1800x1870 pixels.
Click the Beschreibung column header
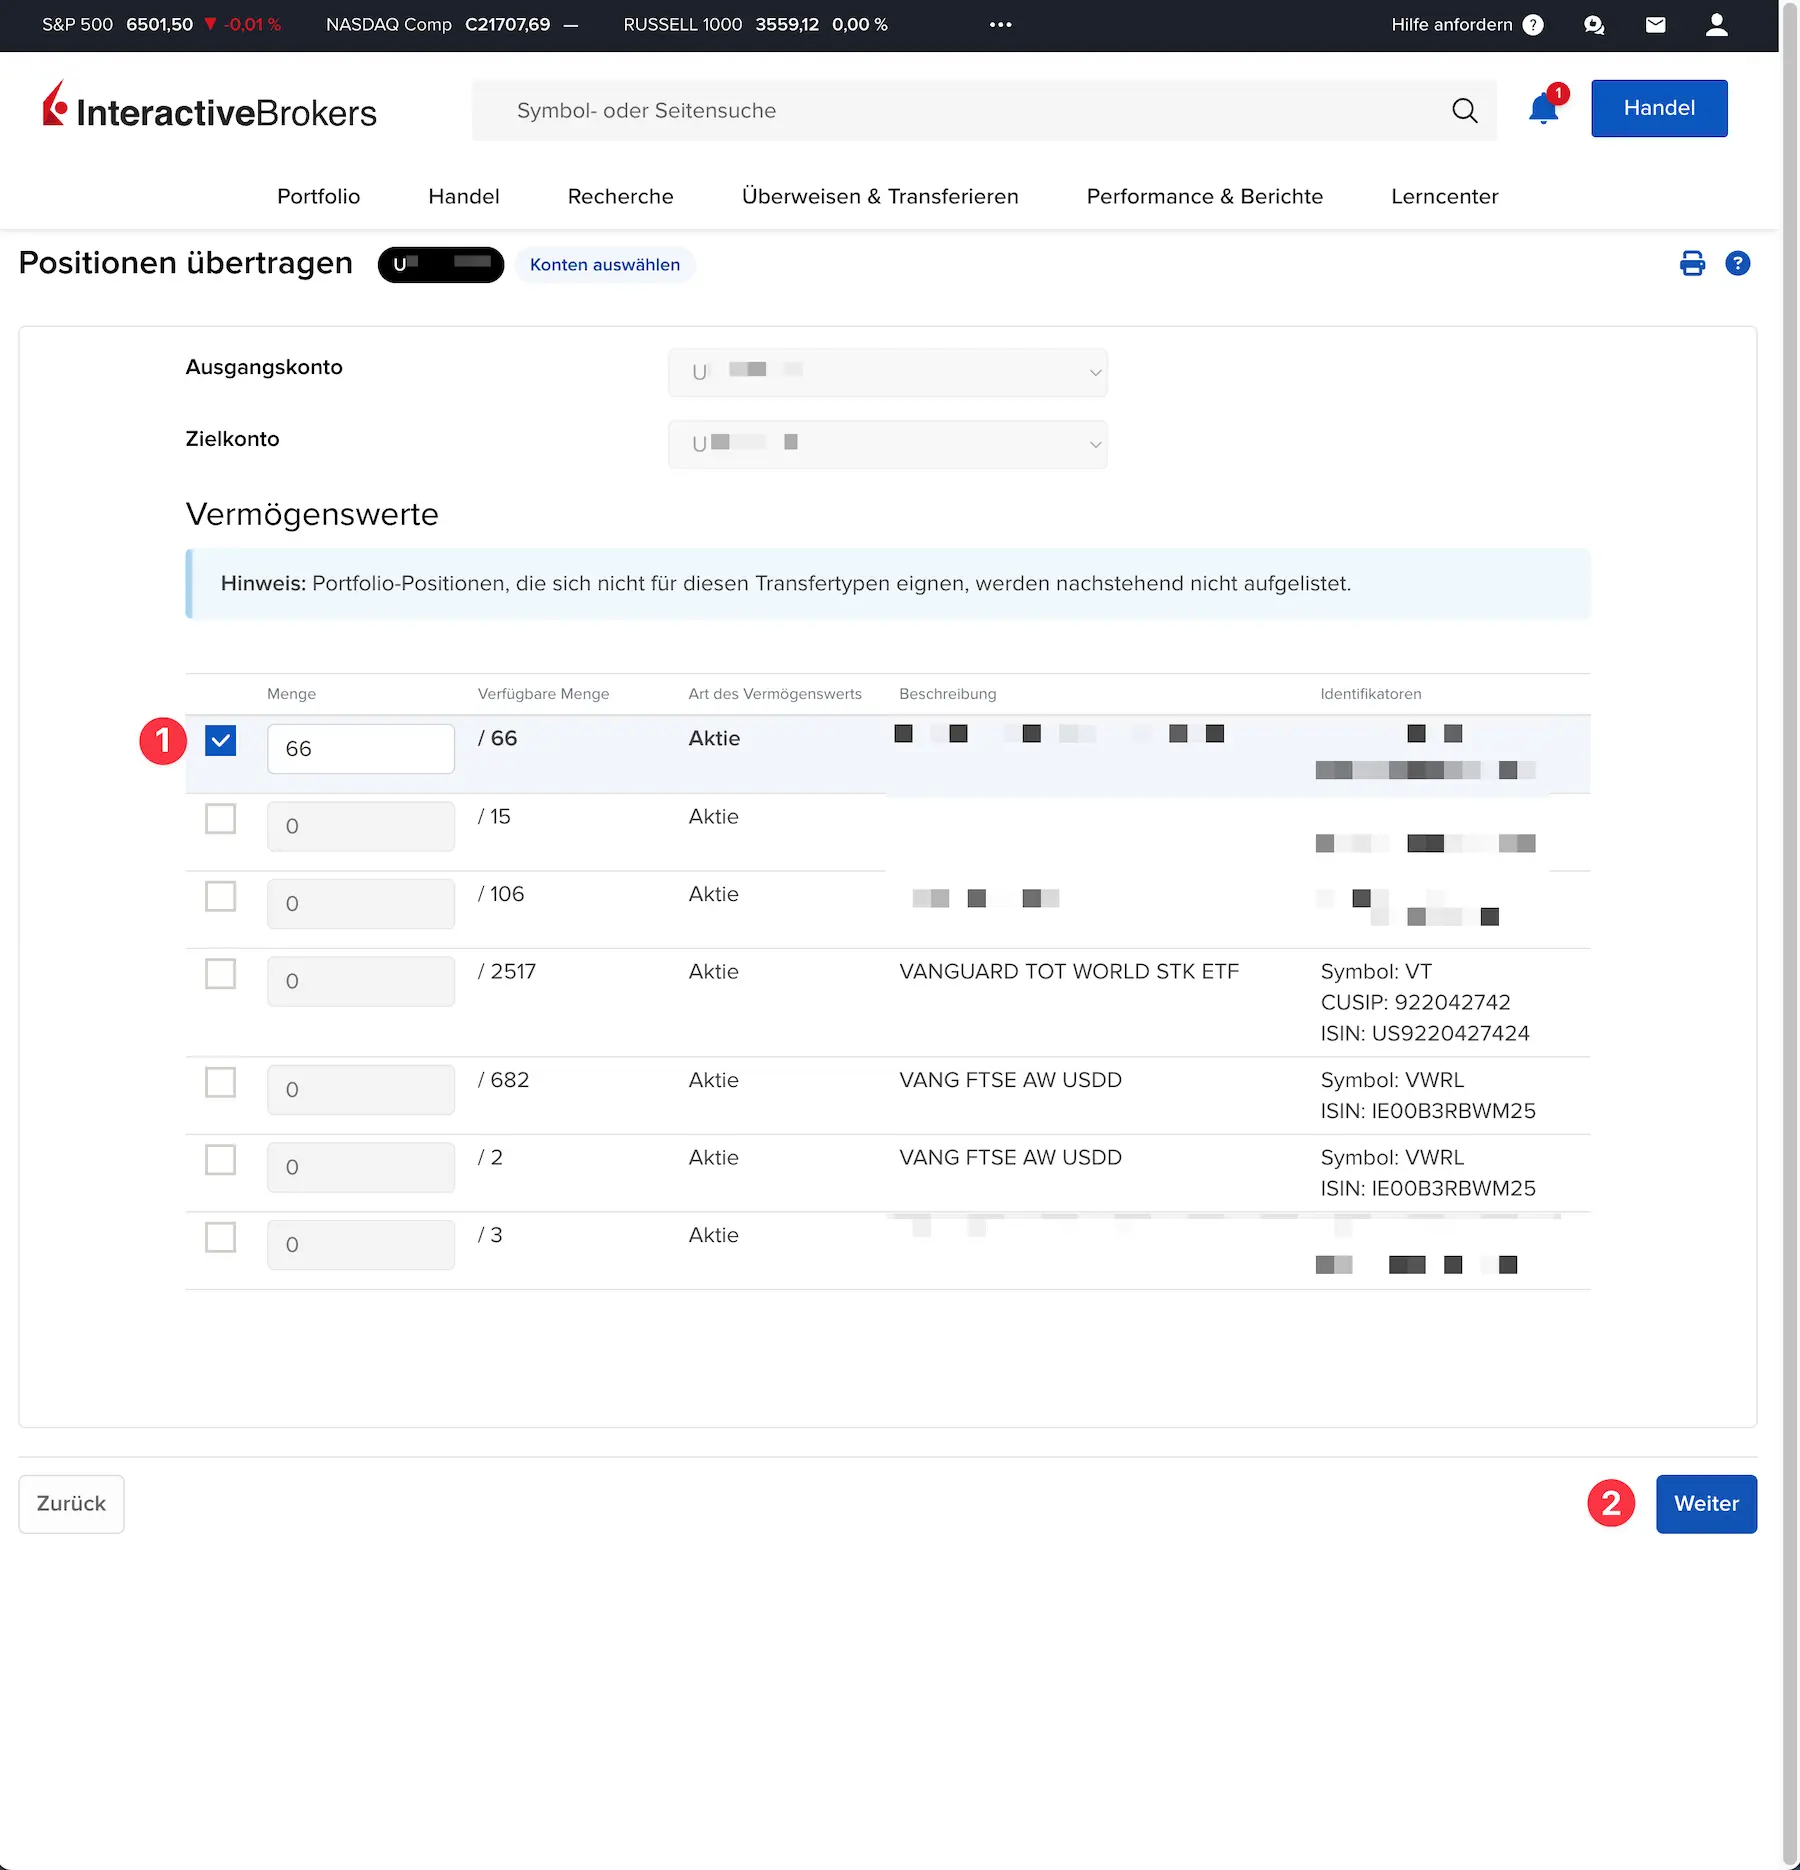(947, 694)
